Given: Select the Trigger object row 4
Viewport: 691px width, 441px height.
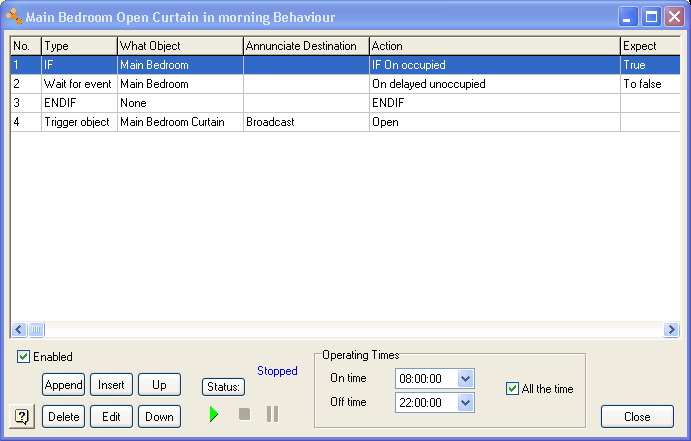Looking at the screenshot, I should 80,122.
